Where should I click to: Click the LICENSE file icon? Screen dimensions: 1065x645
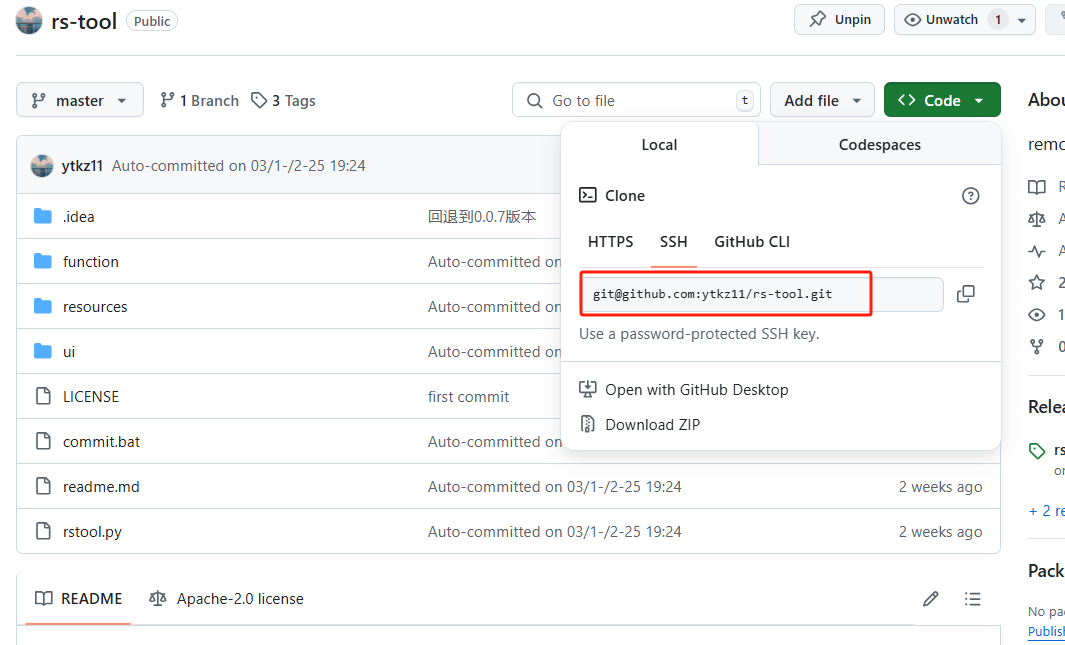[x=43, y=397]
